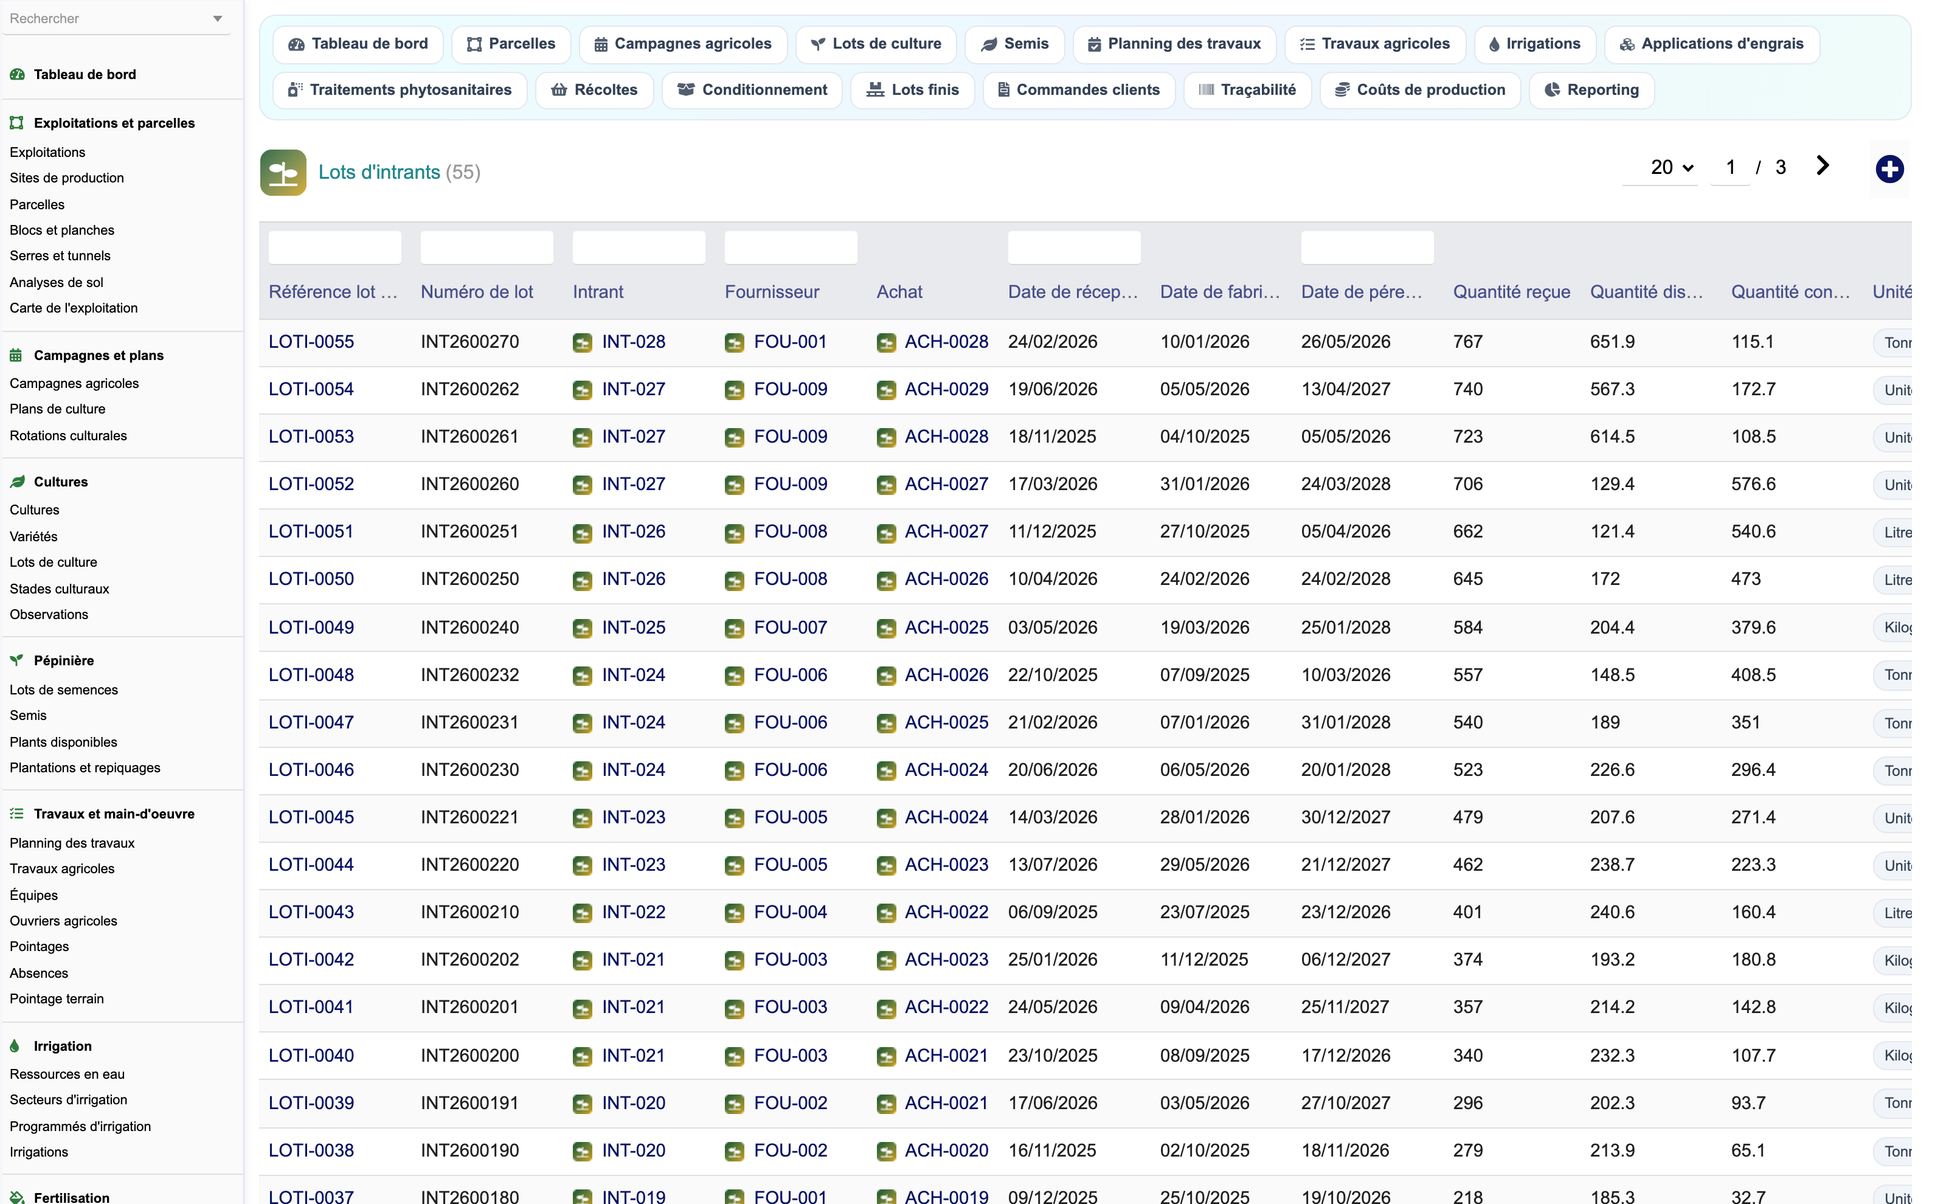Click the Travaux et main-d'oeuvre list icon

pyautogui.click(x=17, y=814)
